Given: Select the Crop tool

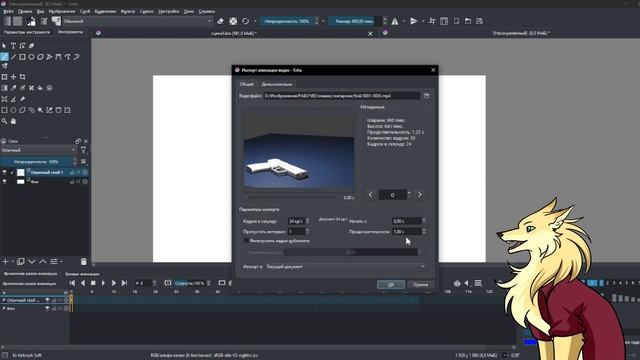Looking at the screenshot, I should [x=22, y=77].
